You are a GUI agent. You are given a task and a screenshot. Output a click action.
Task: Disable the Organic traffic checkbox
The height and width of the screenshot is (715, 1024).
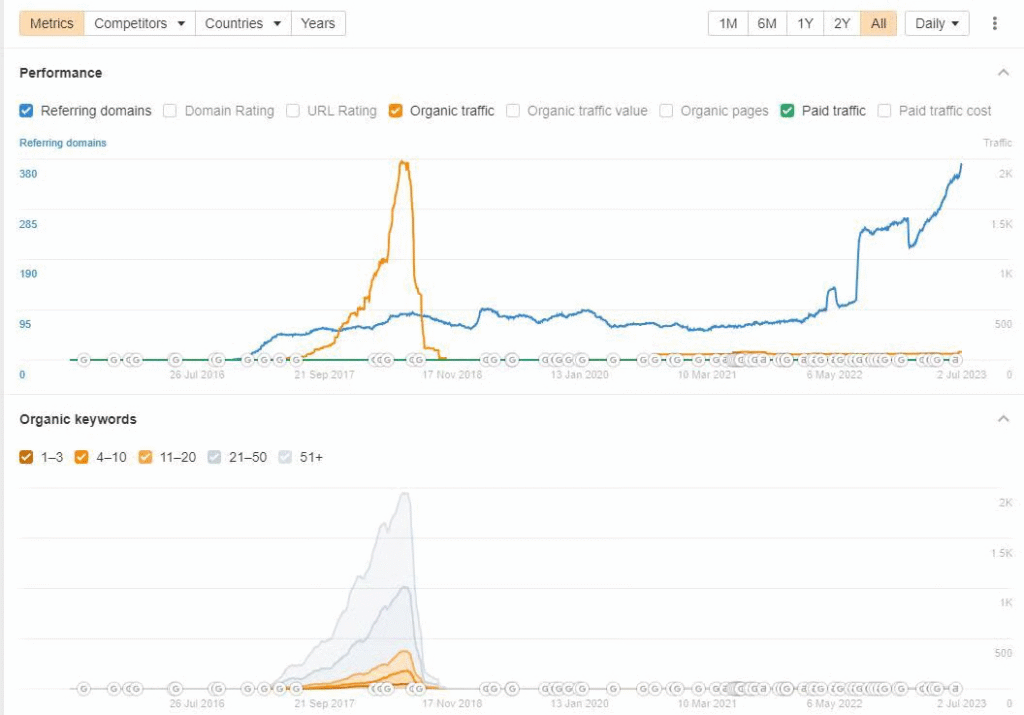click(x=396, y=111)
